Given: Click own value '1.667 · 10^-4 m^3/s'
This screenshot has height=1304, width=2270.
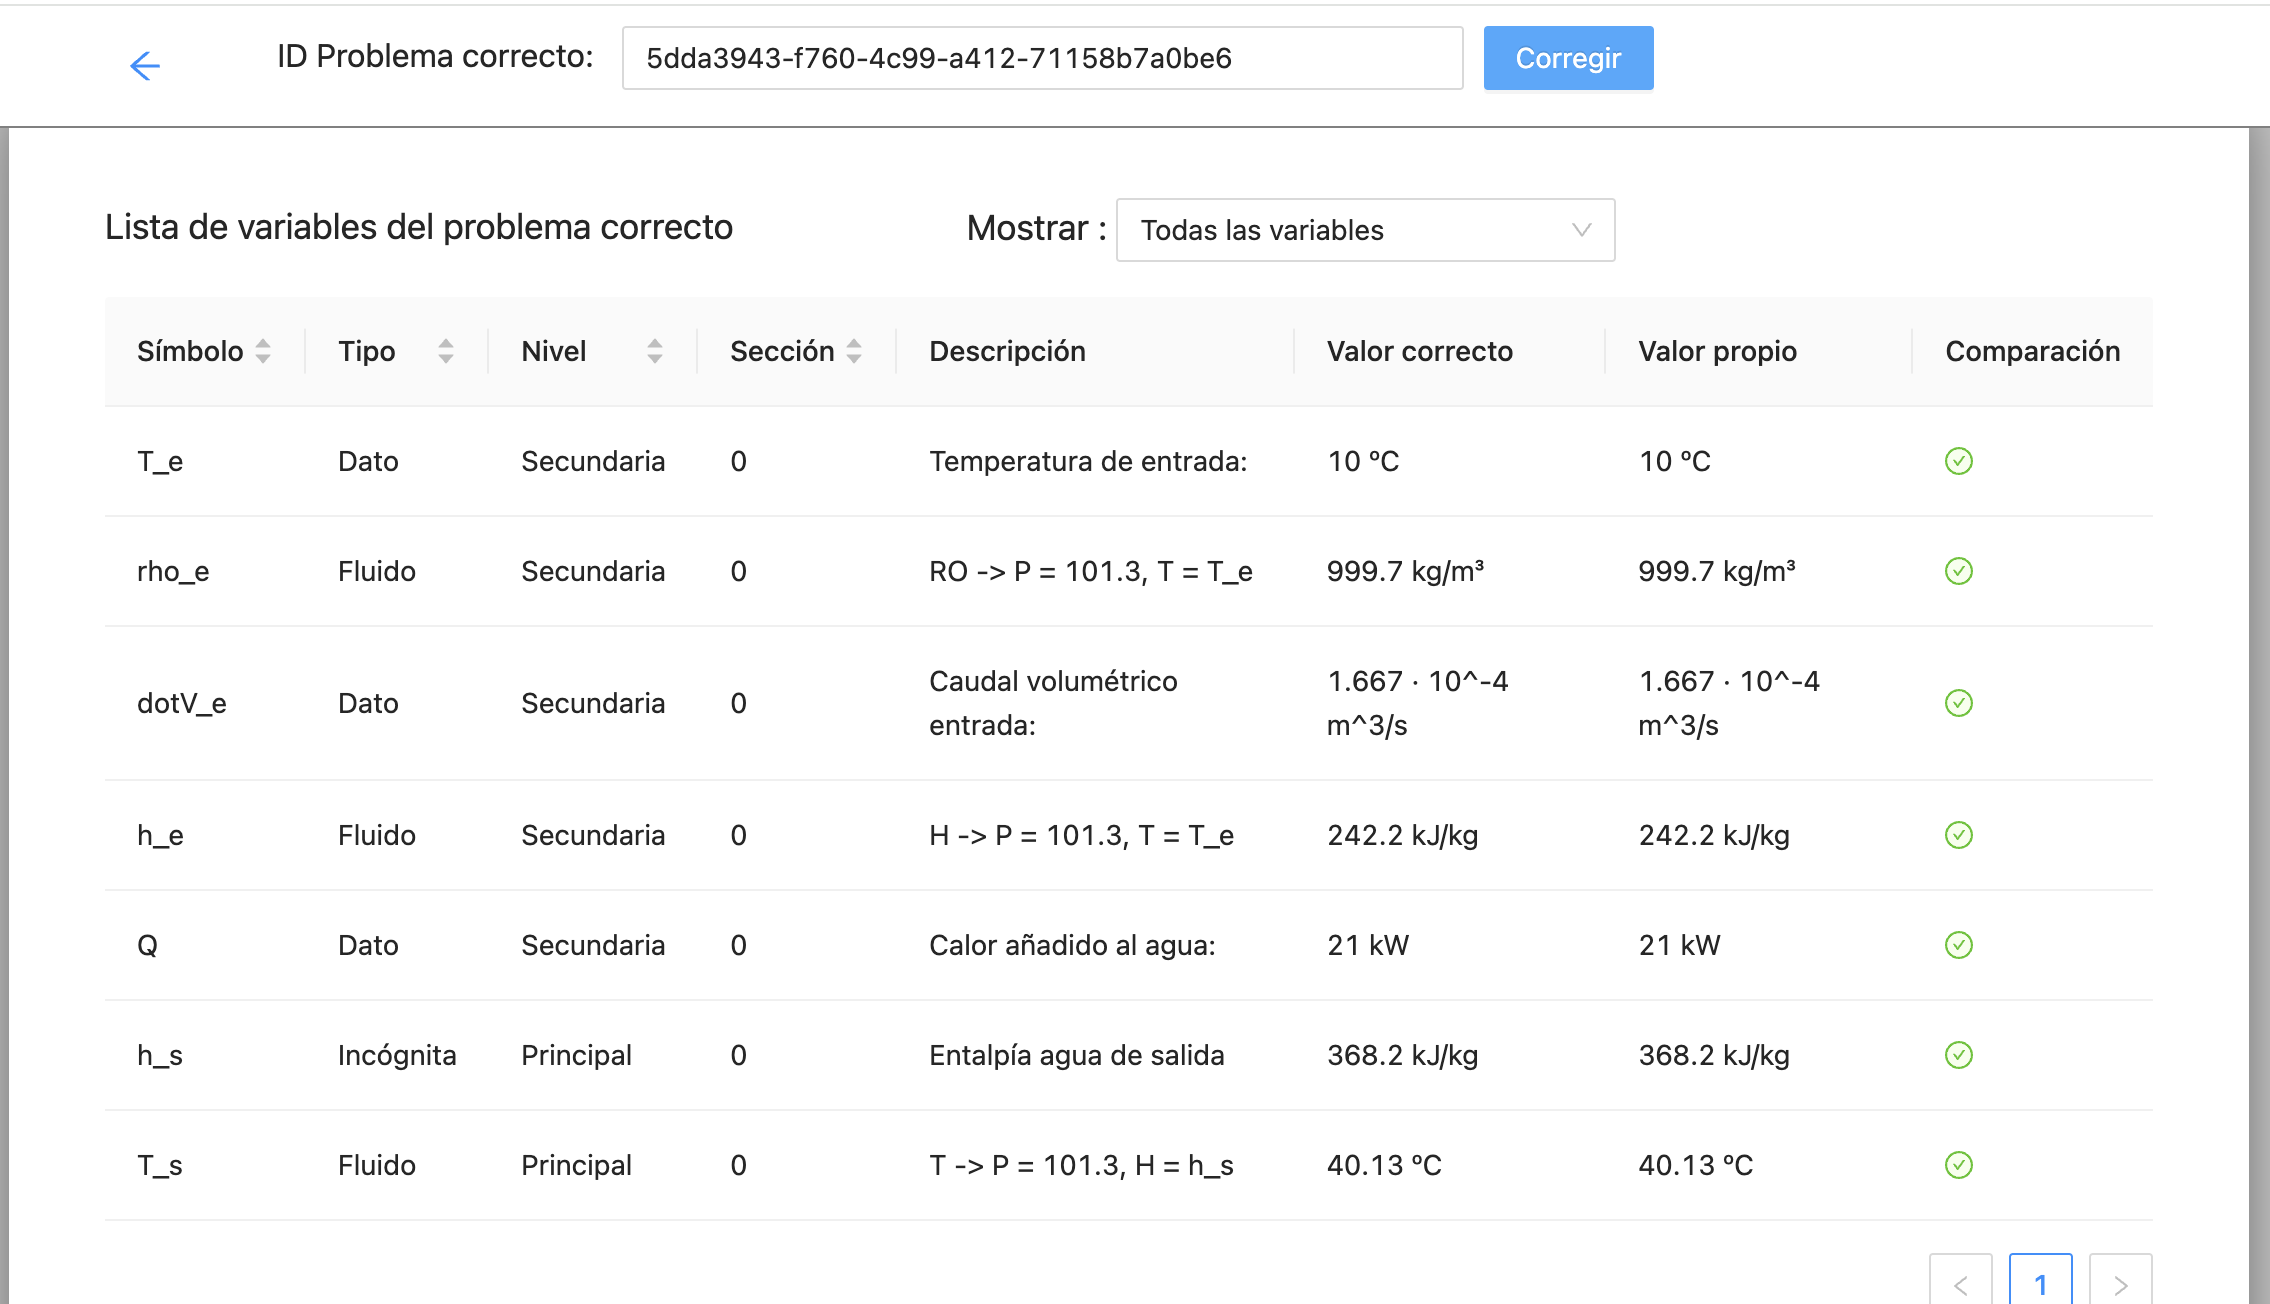Looking at the screenshot, I should click(x=1729, y=703).
